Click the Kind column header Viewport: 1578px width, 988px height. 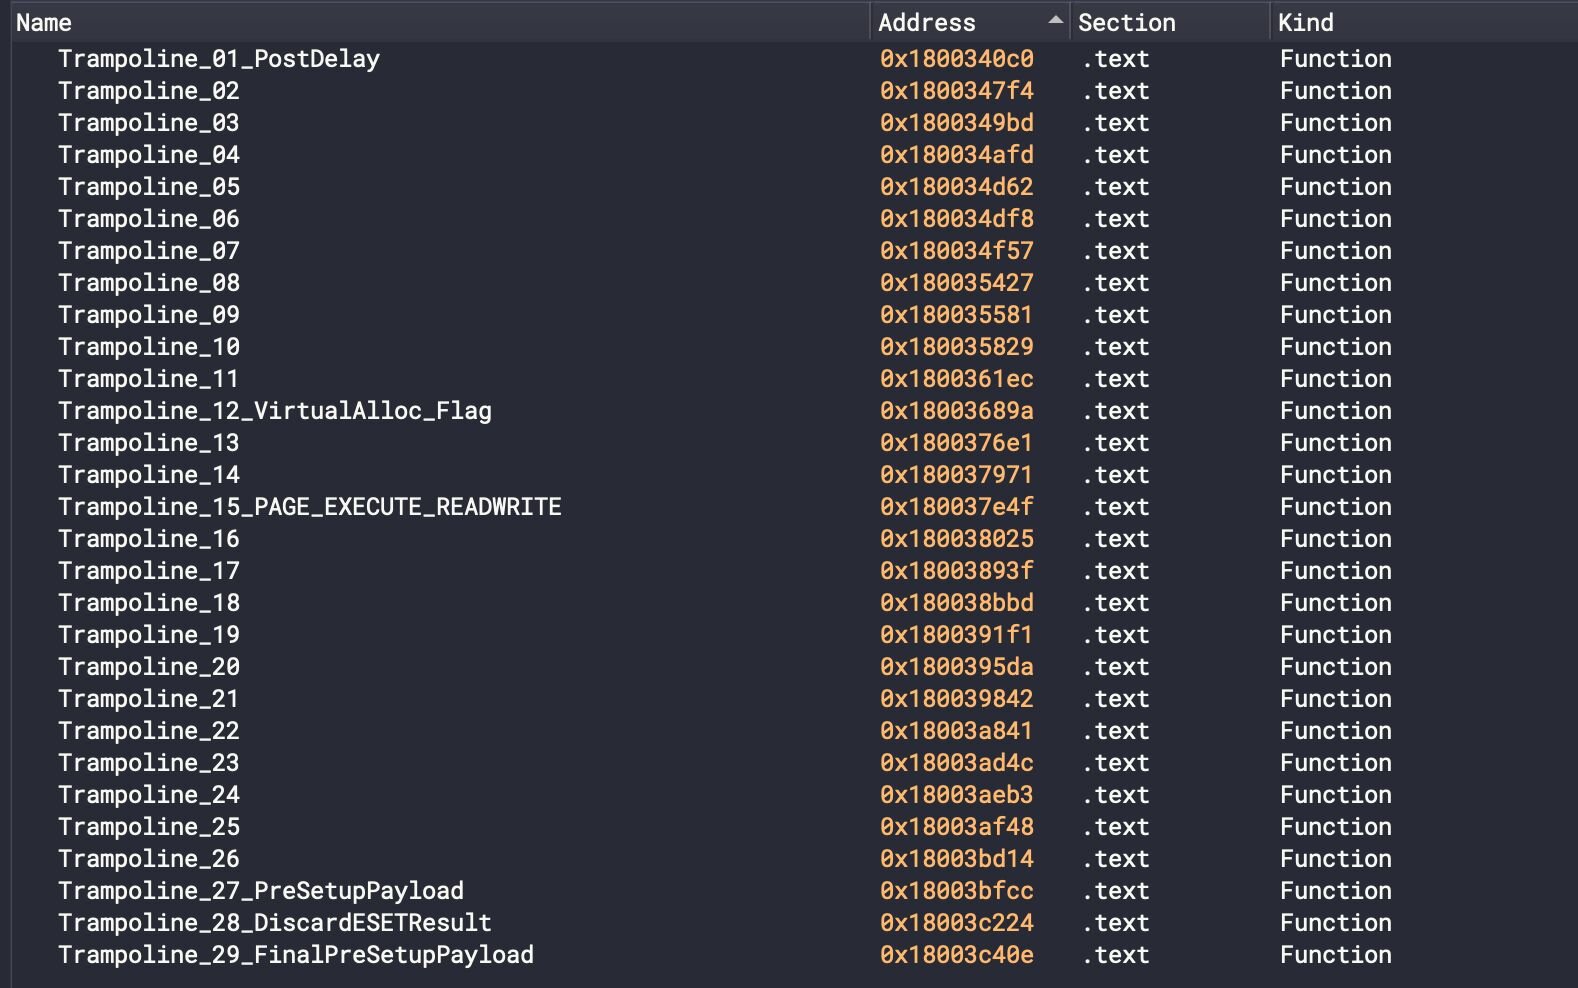click(x=1305, y=22)
